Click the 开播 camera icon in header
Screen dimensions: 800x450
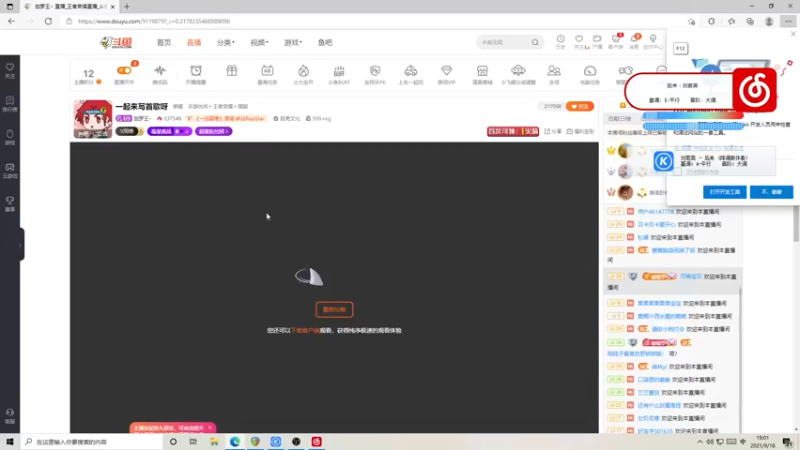click(597, 39)
